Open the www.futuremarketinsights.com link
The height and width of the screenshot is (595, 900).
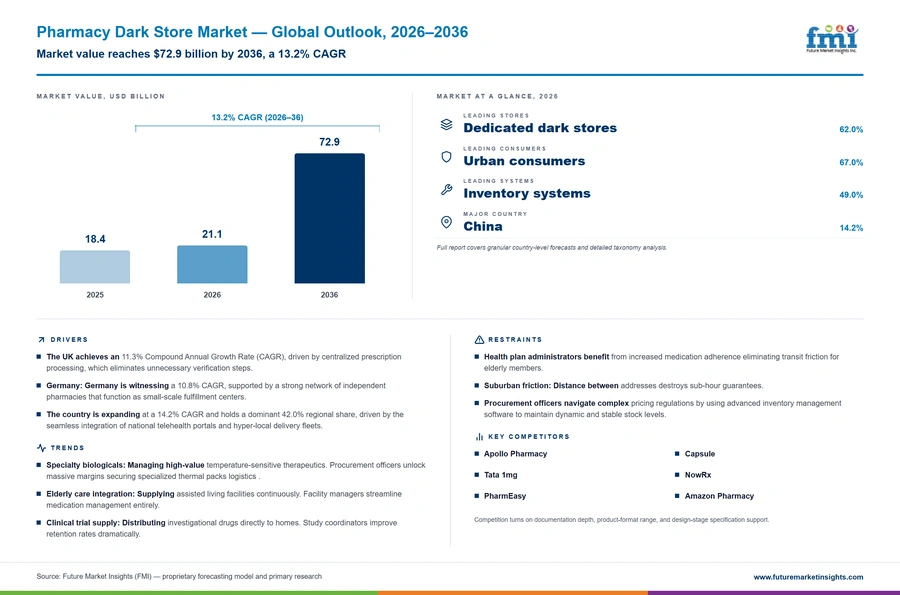(808, 577)
